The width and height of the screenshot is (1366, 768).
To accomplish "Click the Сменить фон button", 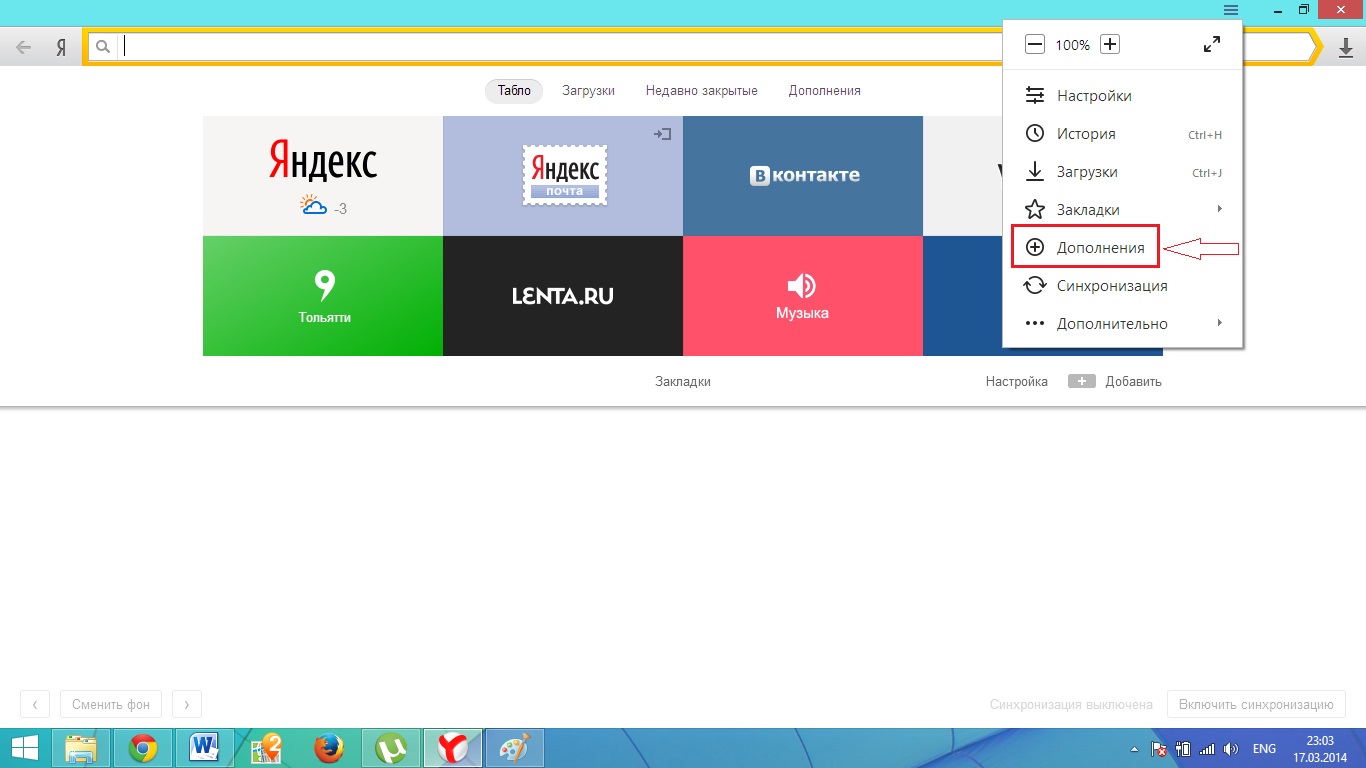I will pos(111,704).
